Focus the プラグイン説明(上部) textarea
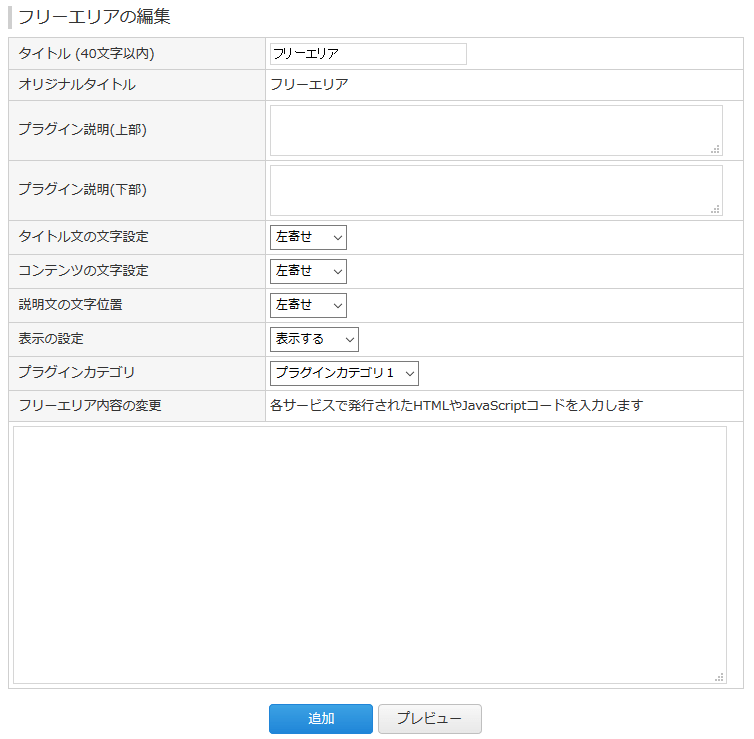The width and height of the screenshot is (754, 739). coord(496,130)
